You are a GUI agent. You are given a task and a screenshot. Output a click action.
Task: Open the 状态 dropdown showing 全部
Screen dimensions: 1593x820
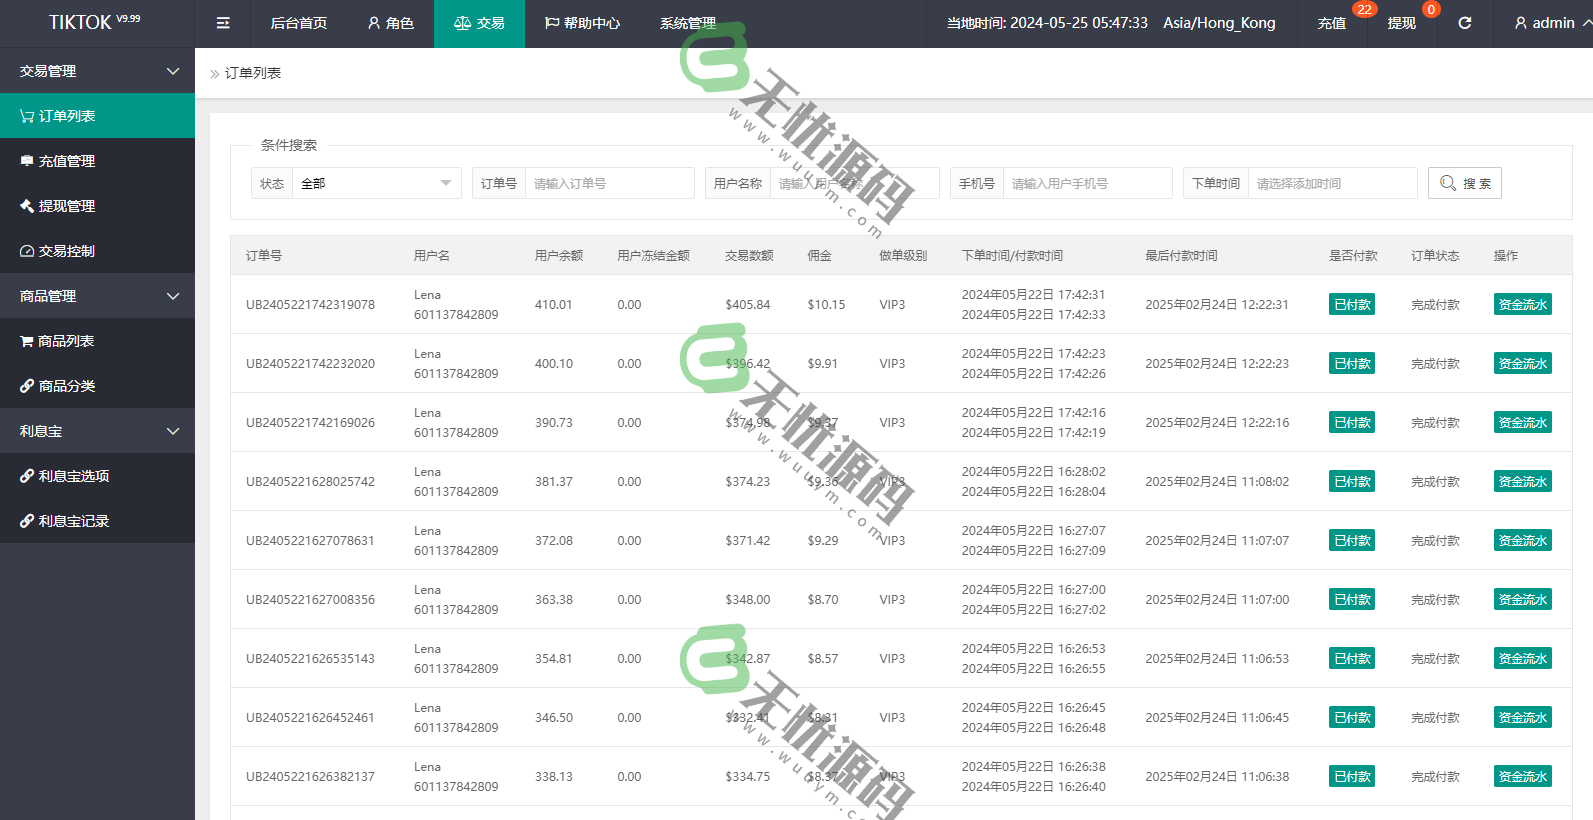point(376,183)
